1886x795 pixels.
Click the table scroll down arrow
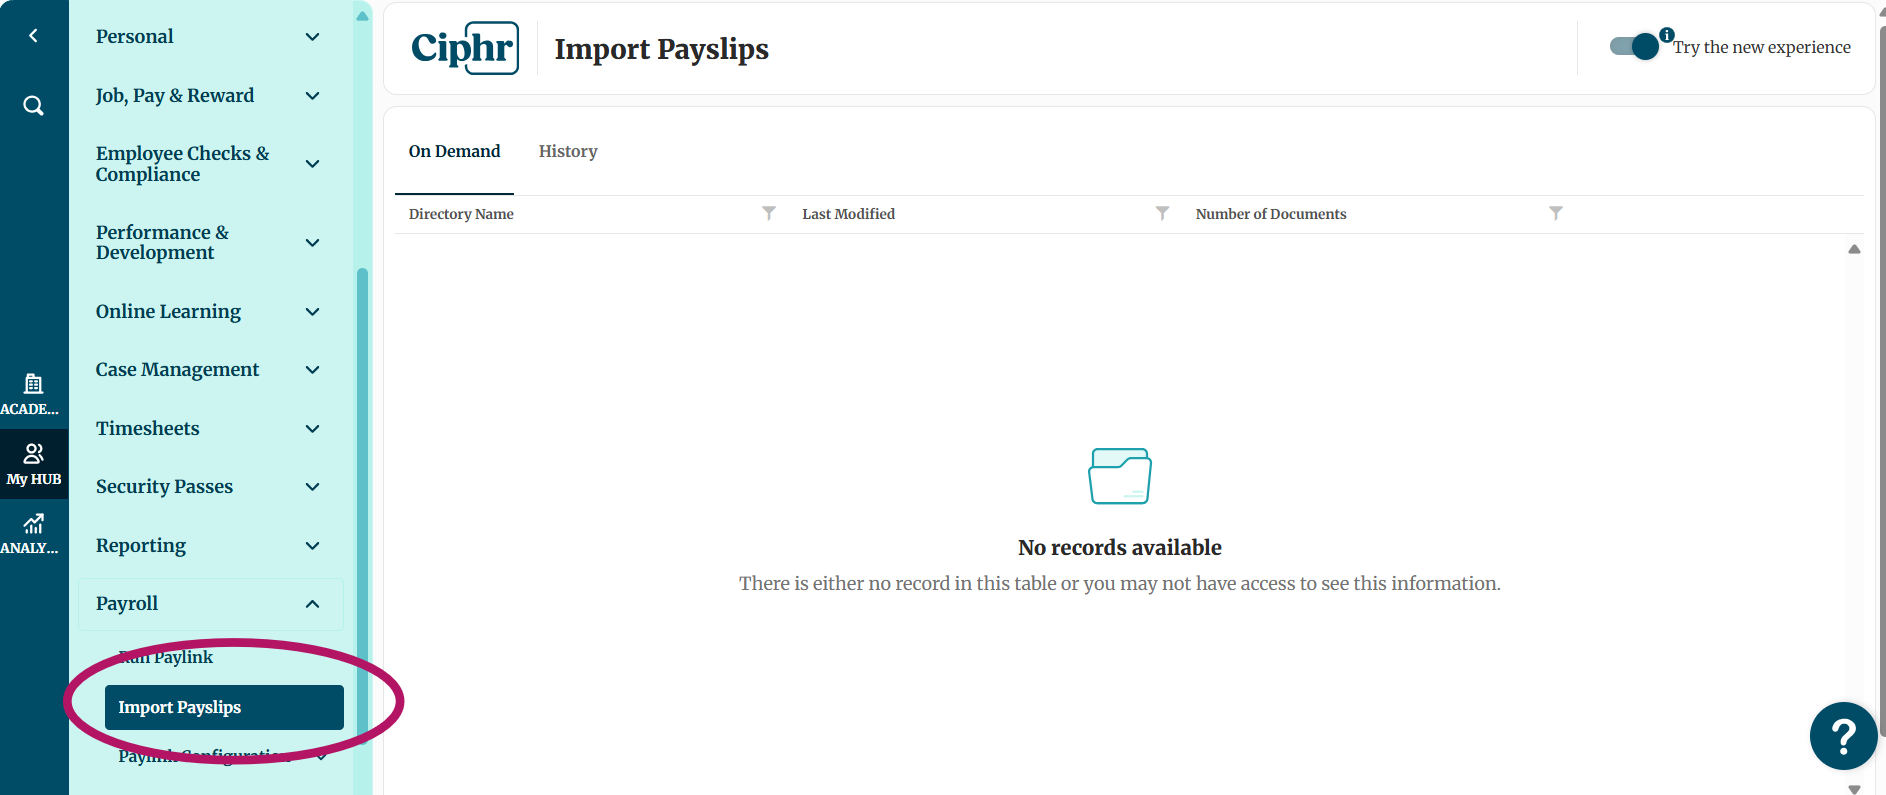(1854, 789)
